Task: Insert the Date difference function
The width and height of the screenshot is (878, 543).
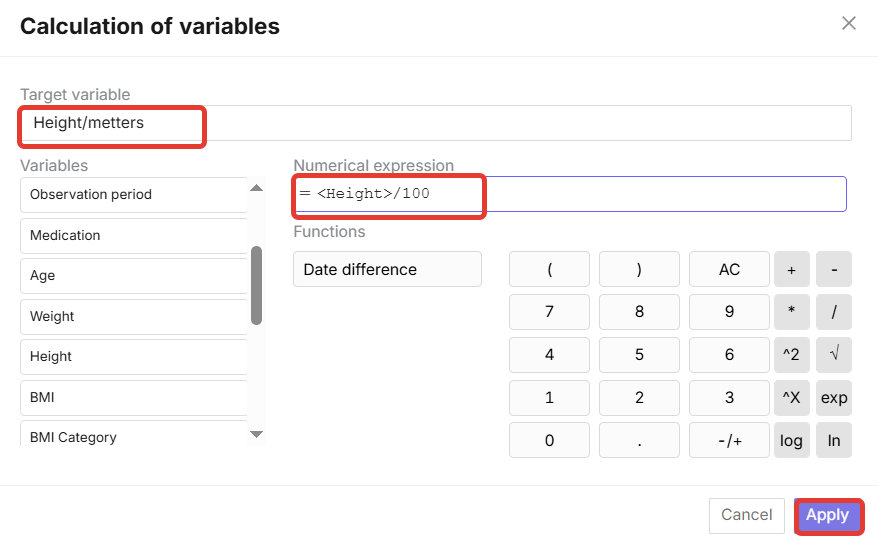Action: point(387,269)
